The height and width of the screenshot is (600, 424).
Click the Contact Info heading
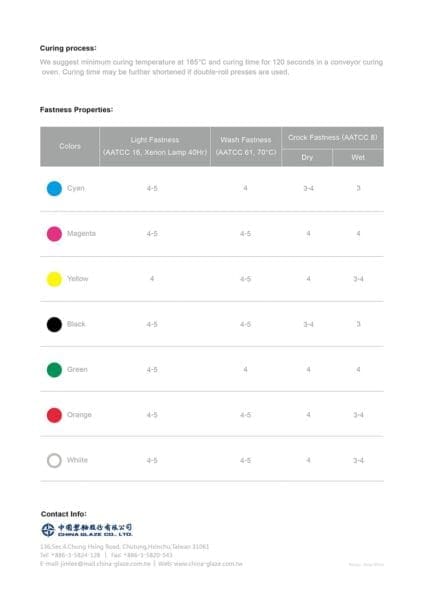(64, 514)
